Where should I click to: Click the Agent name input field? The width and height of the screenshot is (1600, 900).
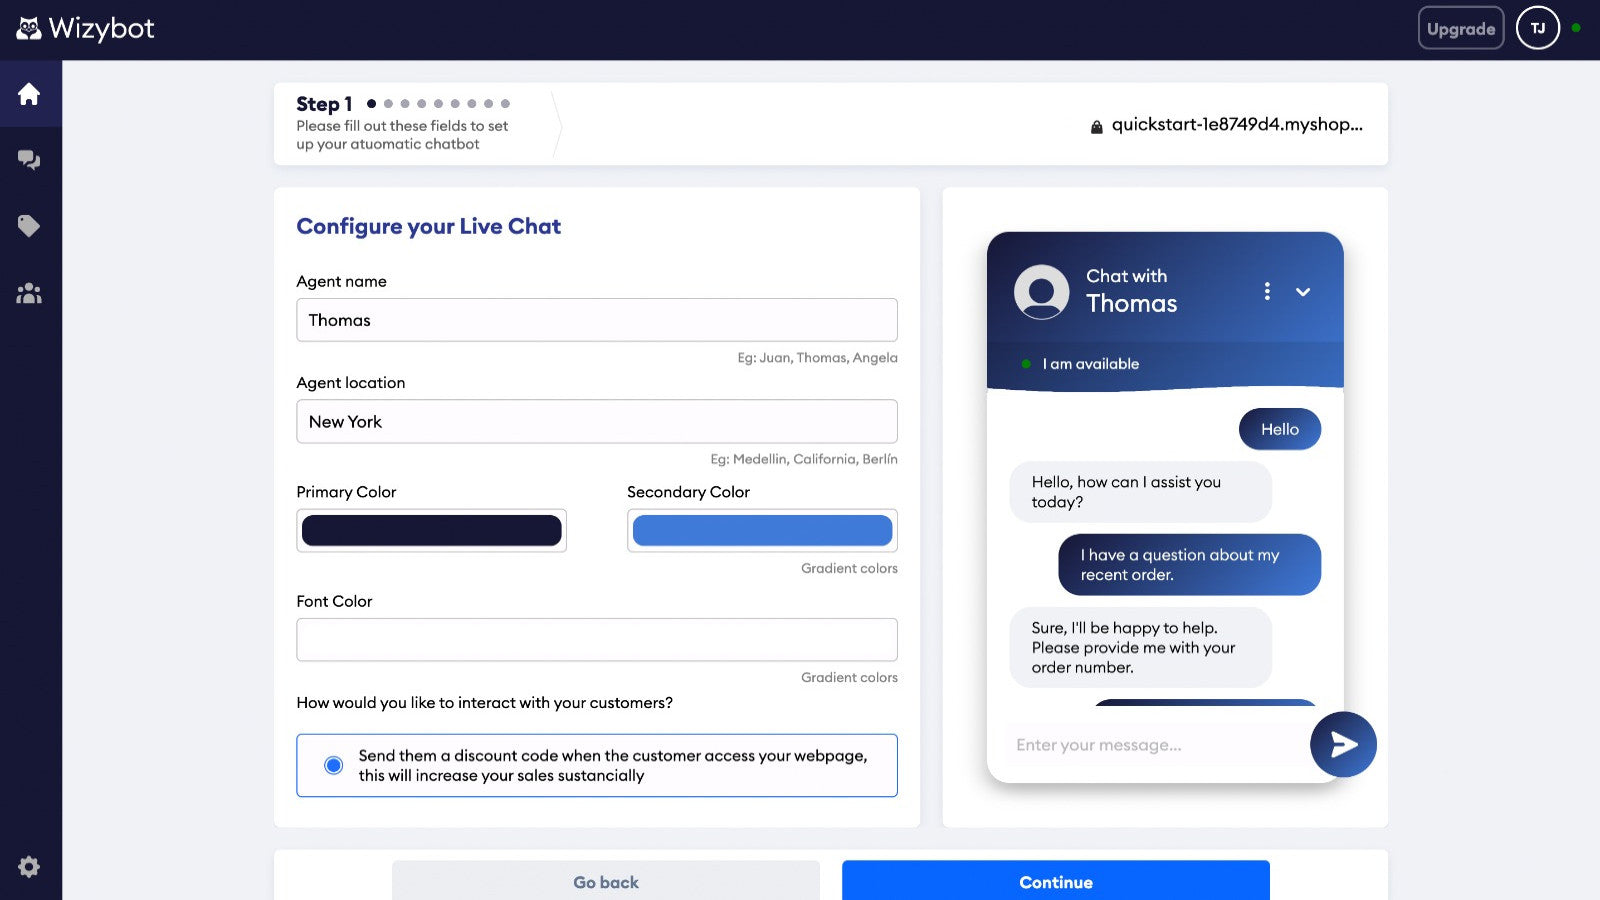[x=597, y=320]
